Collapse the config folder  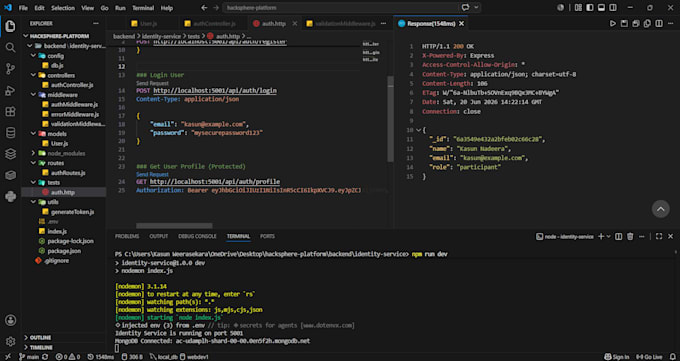(33, 56)
